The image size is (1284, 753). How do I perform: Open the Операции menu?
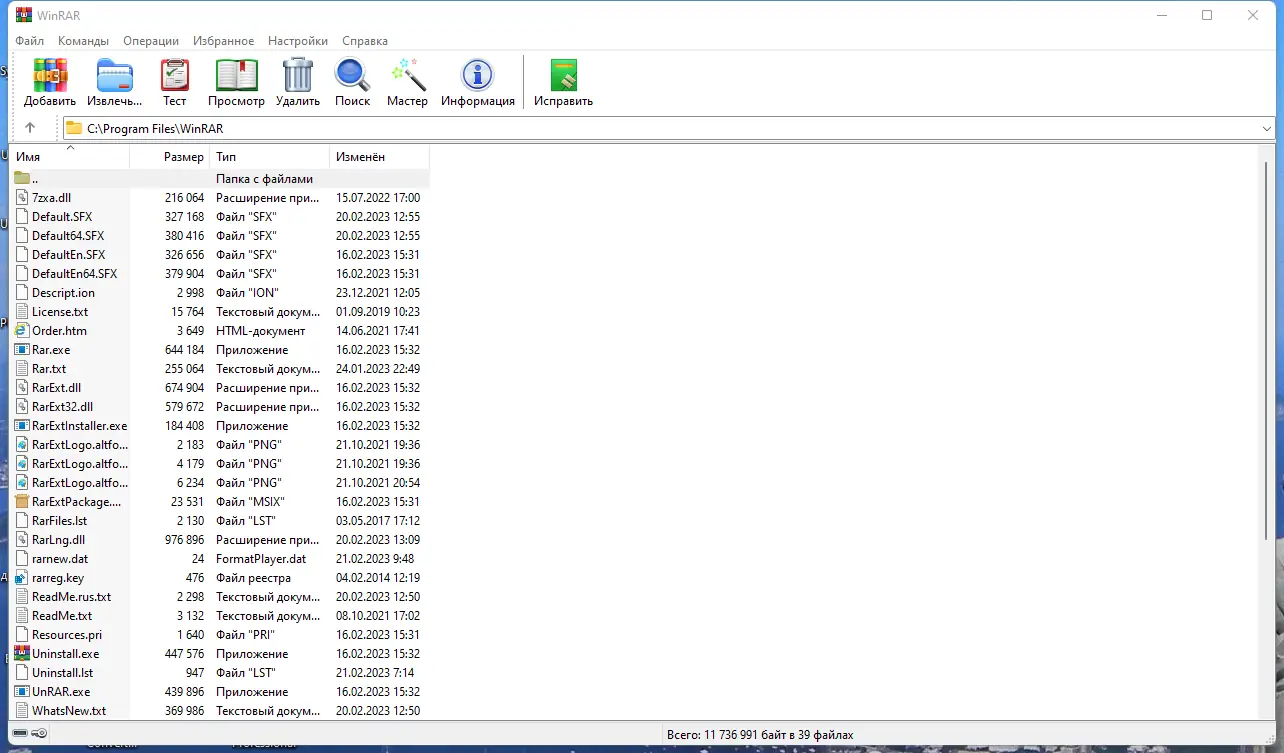coord(151,41)
